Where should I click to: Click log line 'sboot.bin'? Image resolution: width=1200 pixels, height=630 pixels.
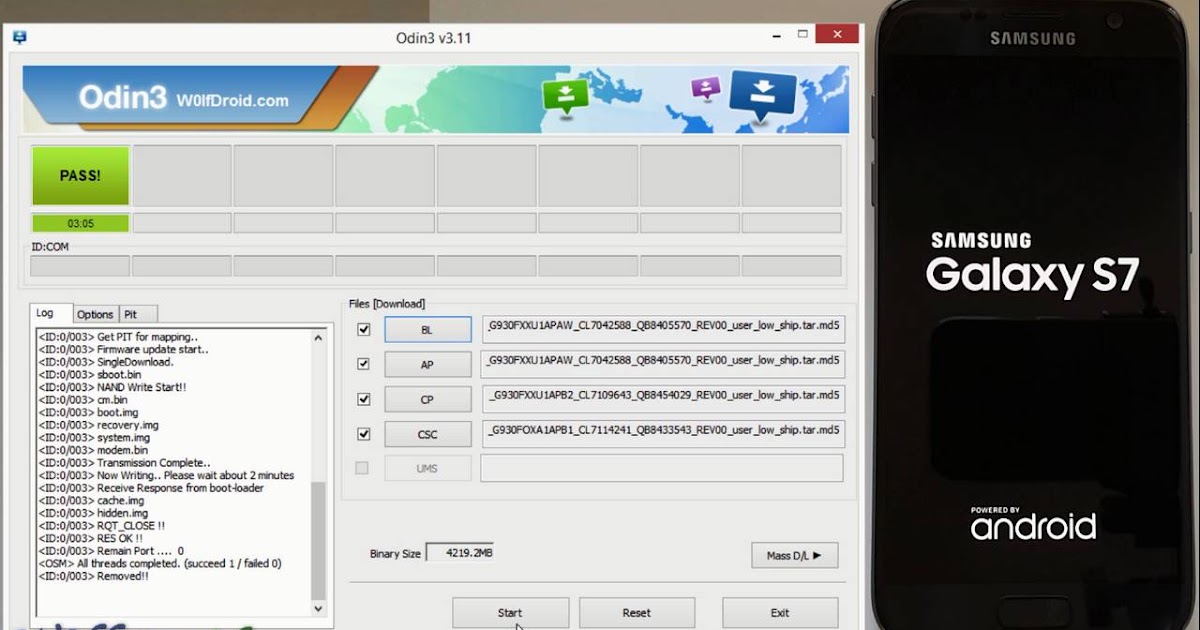[x=90, y=374]
